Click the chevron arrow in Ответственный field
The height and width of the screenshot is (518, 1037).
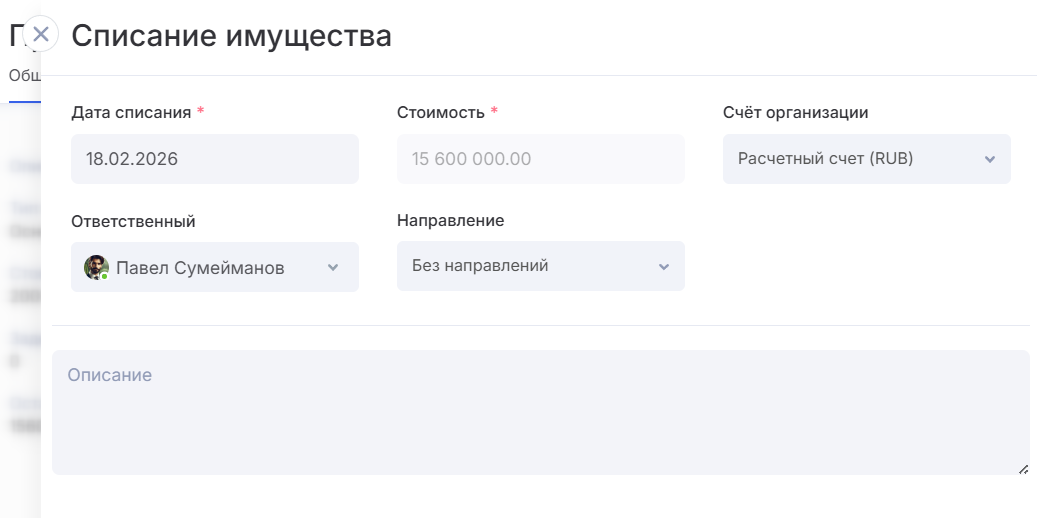click(333, 268)
